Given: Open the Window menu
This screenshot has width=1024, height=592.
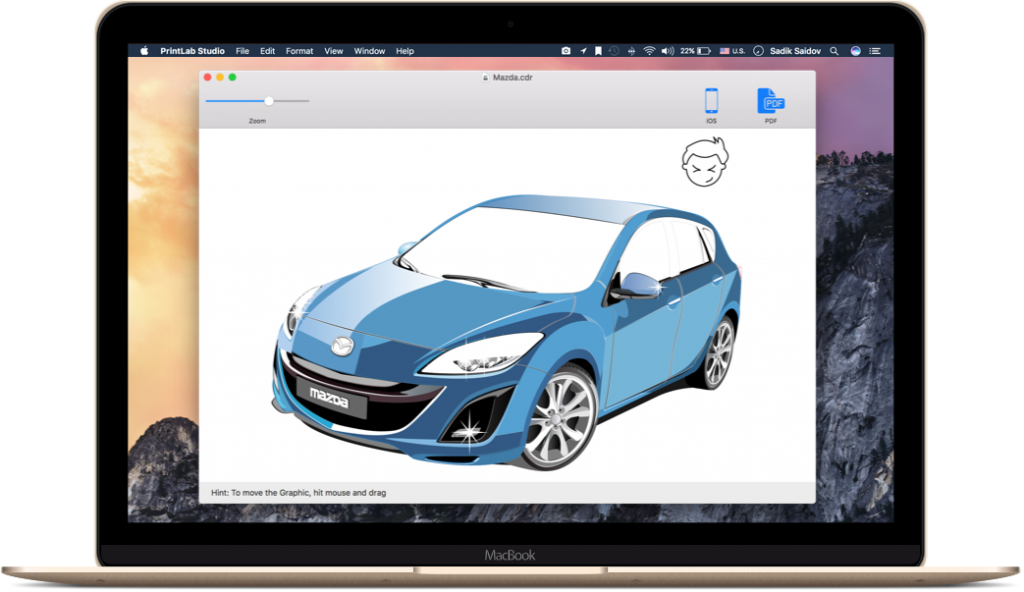Looking at the screenshot, I should pyautogui.click(x=369, y=50).
